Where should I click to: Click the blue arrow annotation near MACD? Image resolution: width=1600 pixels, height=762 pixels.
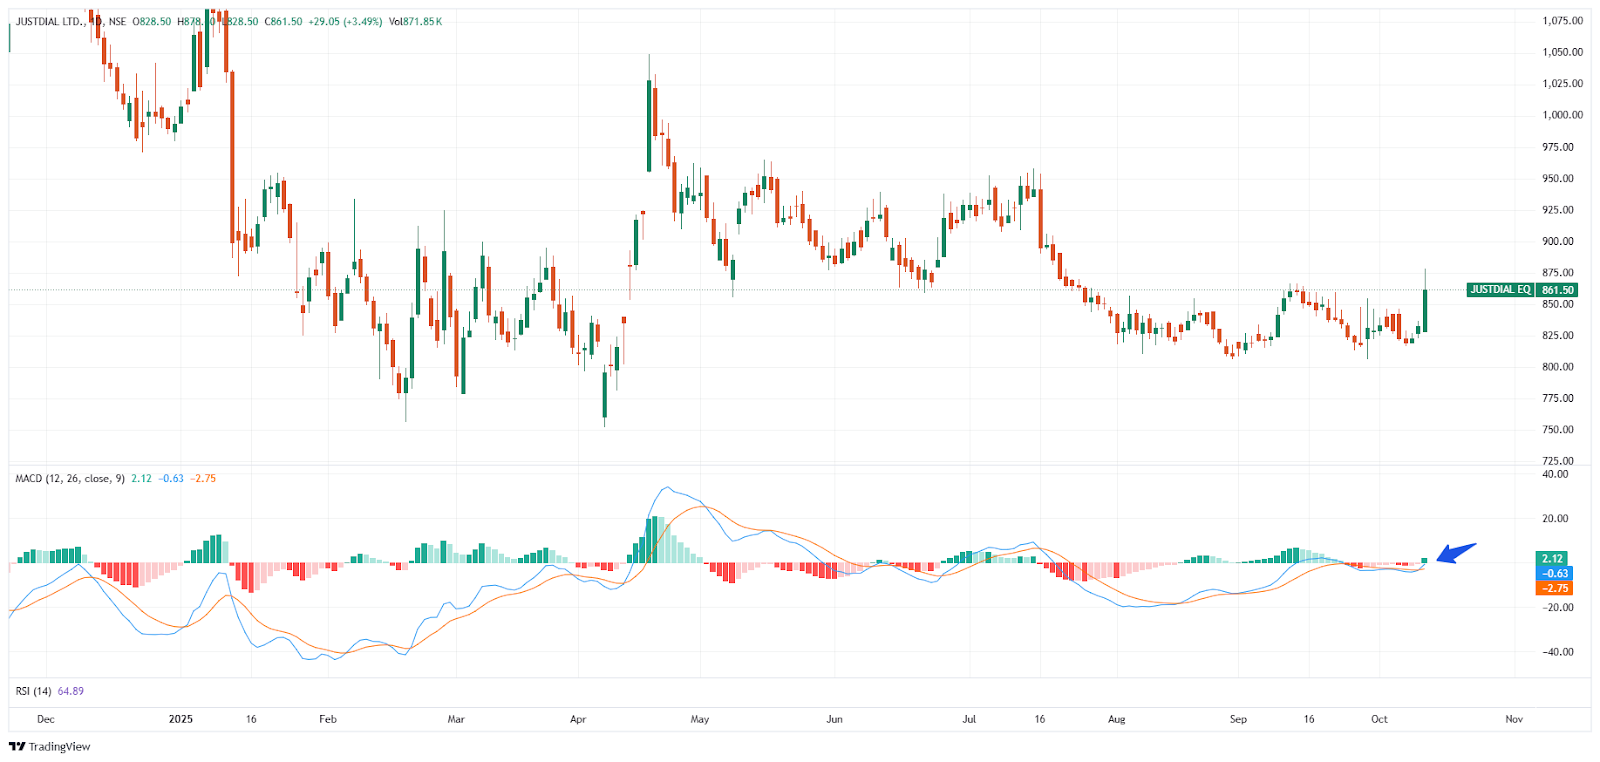(x=1456, y=553)
